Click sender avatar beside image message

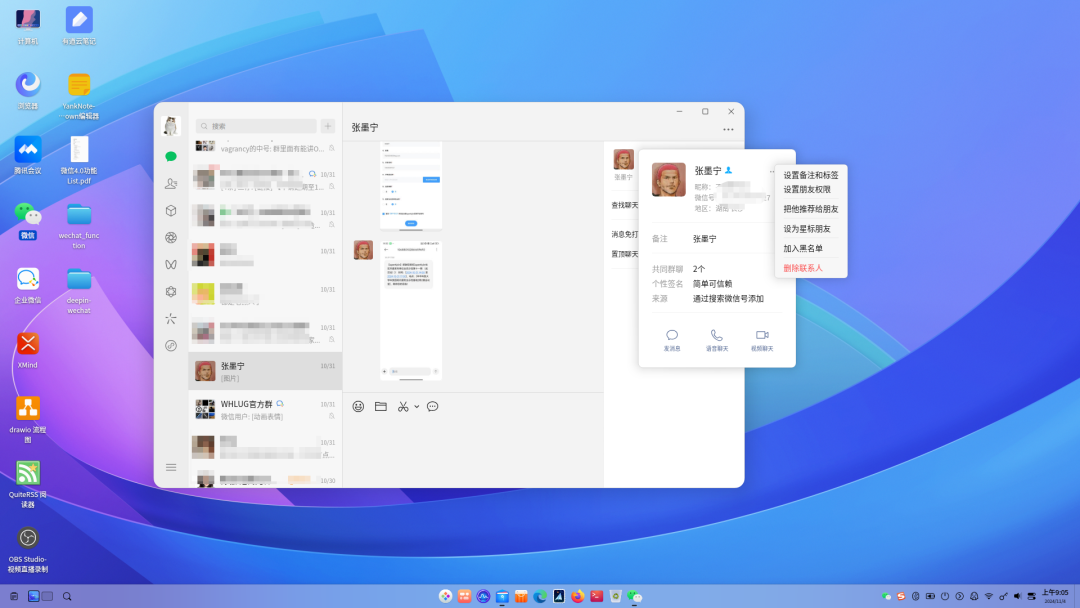363,250
